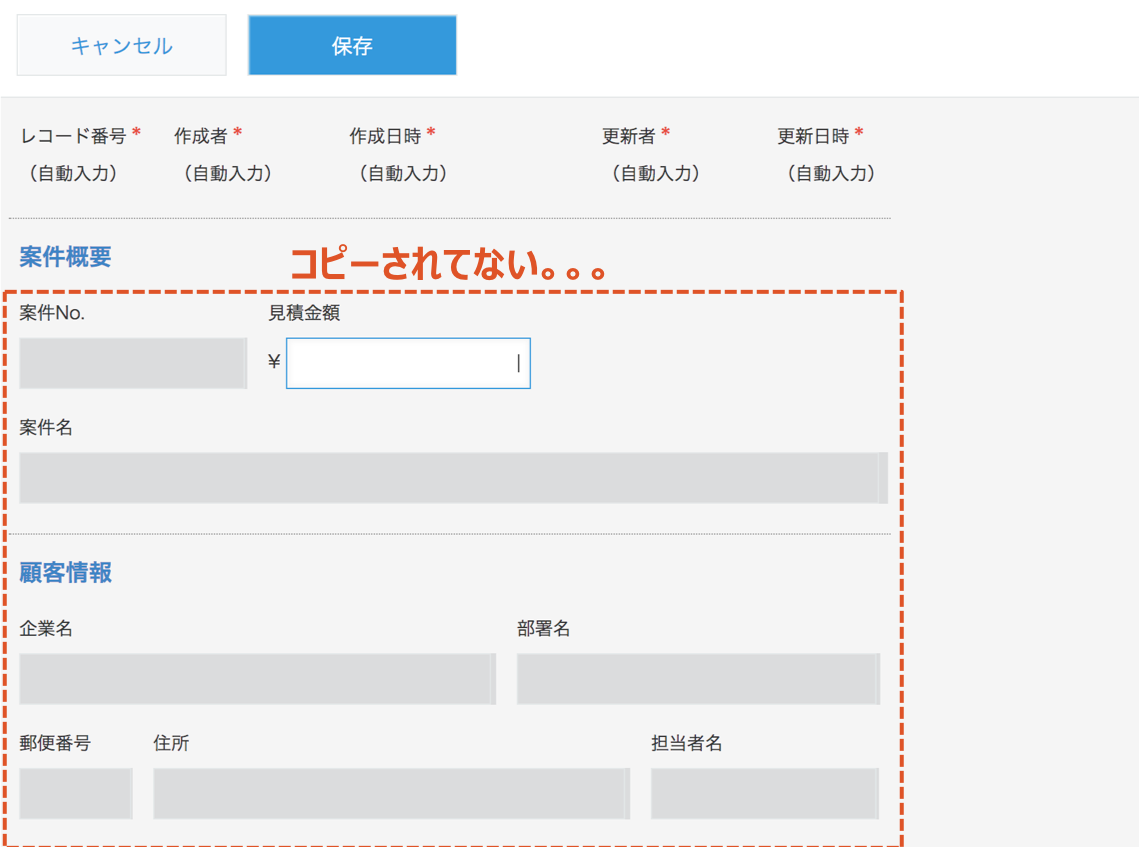Focus the 見積金額 amount input box

click(408, 363)
